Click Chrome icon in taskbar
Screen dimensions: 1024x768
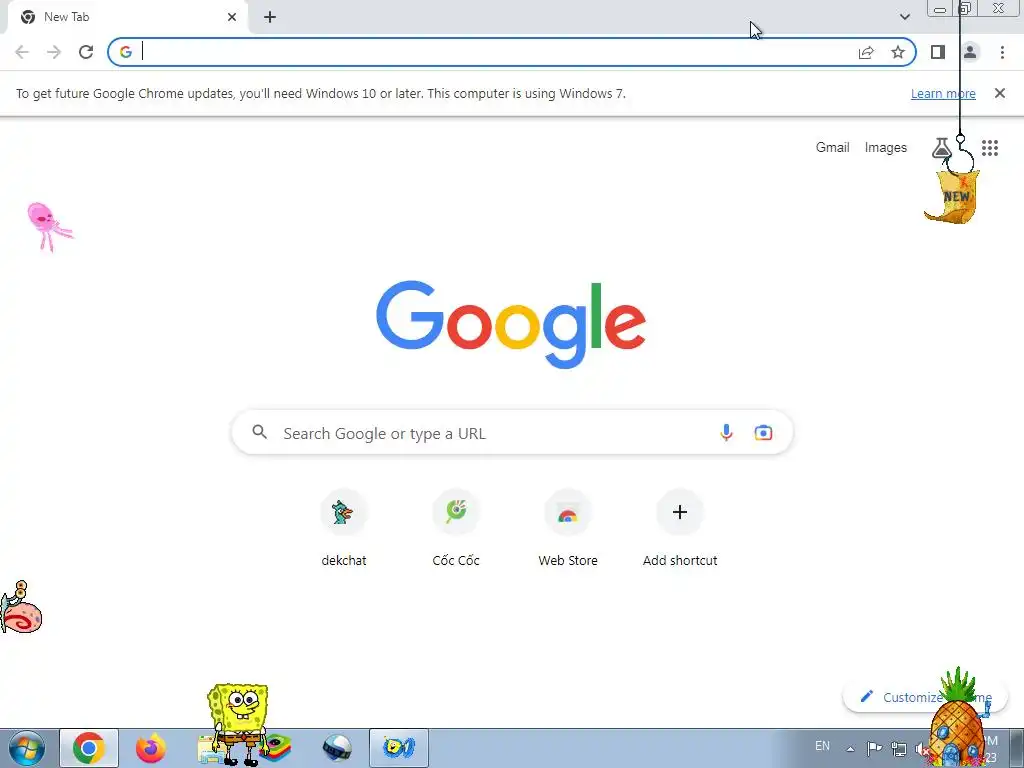point(89,748)
